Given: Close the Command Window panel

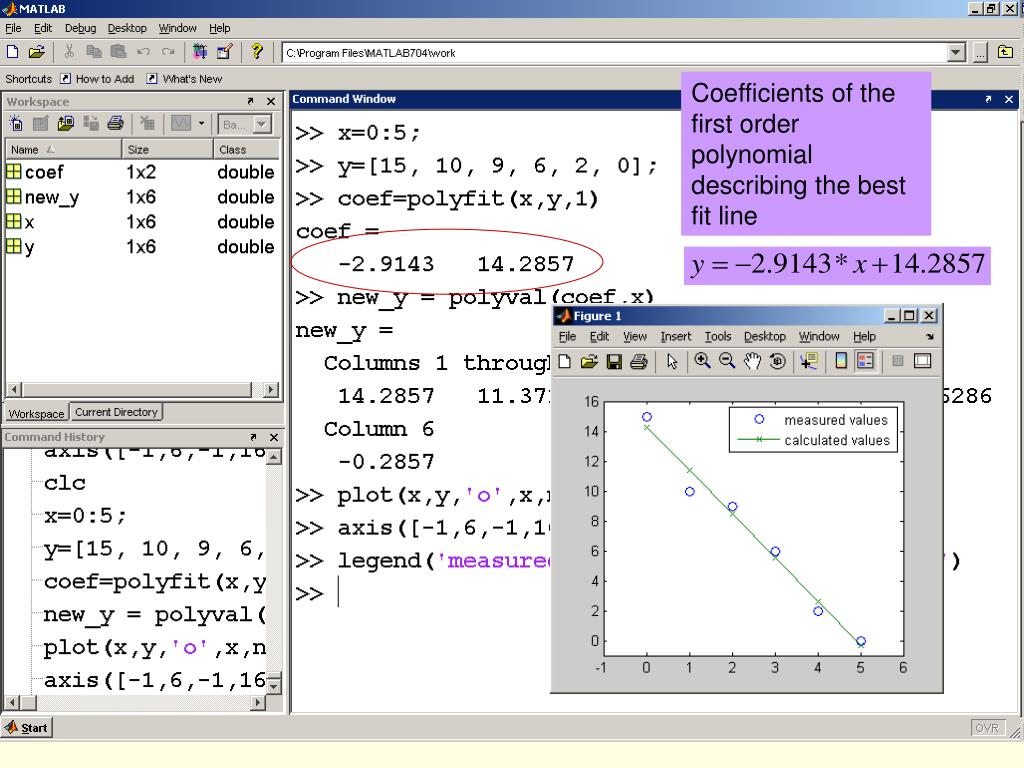Looking at the screenshot, I should pyautogui.click(x=1009, y=99).
